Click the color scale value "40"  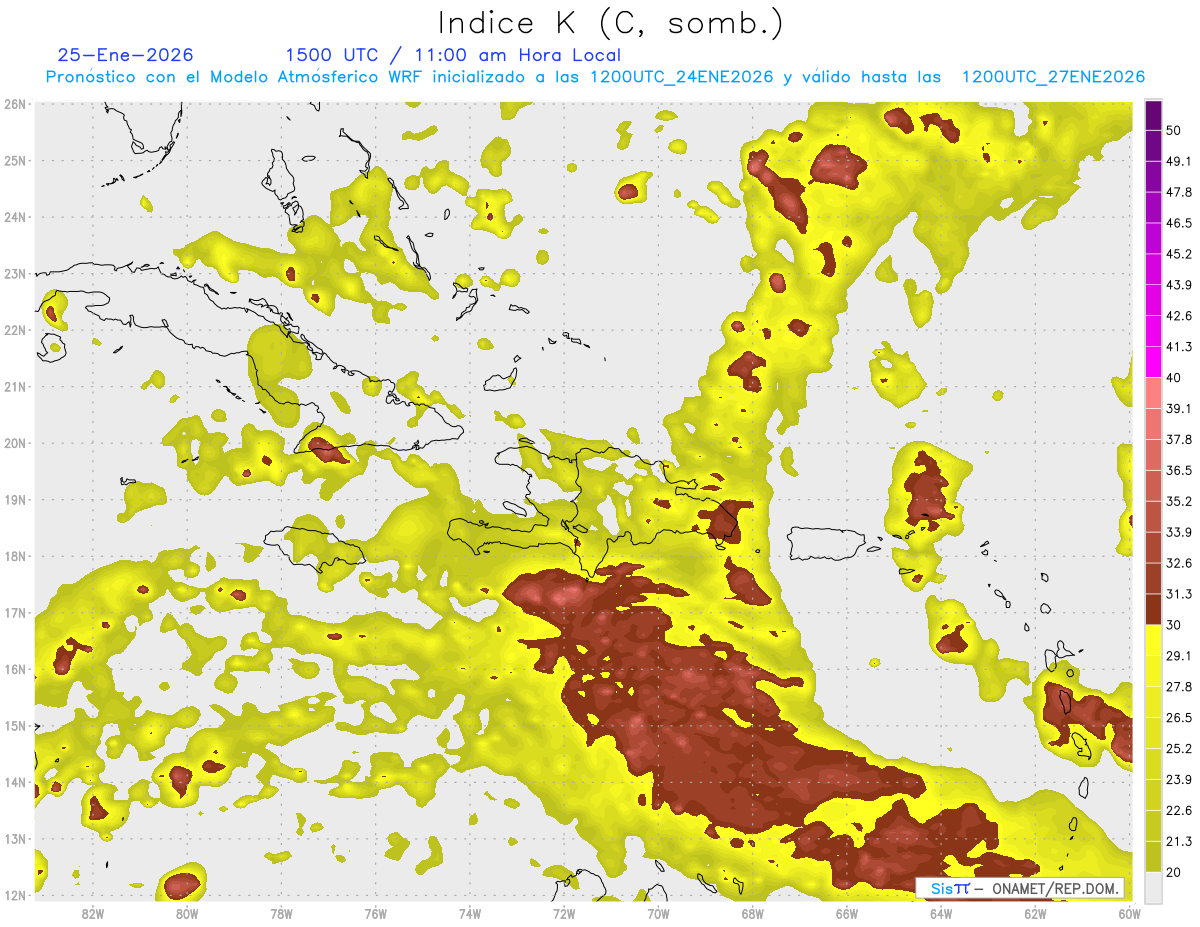[x=1174, y=378]
